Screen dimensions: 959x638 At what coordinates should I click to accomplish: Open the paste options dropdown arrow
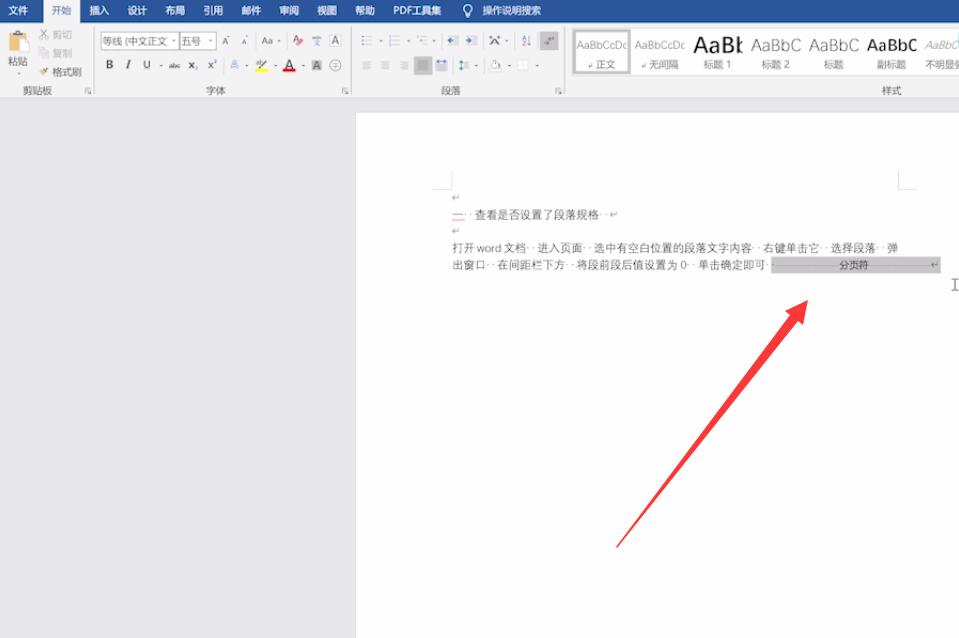click(18, 73)
